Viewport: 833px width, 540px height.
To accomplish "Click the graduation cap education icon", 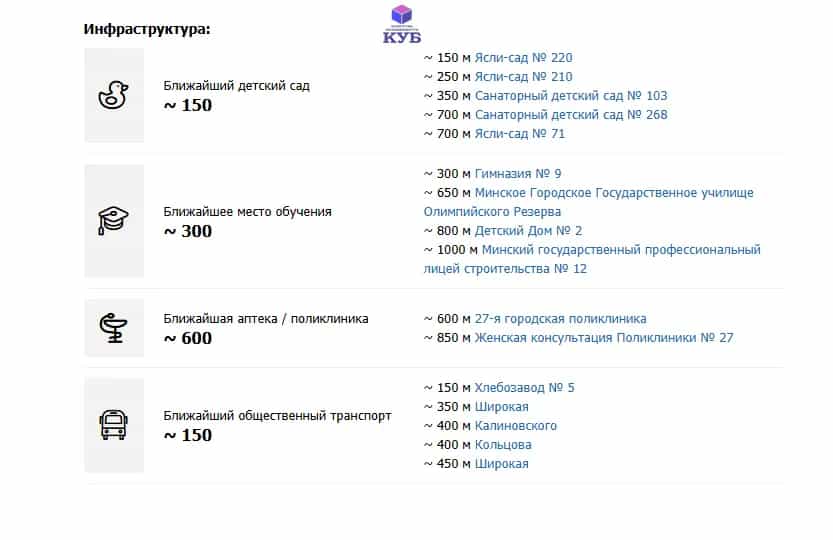I will tap(113, 221).
